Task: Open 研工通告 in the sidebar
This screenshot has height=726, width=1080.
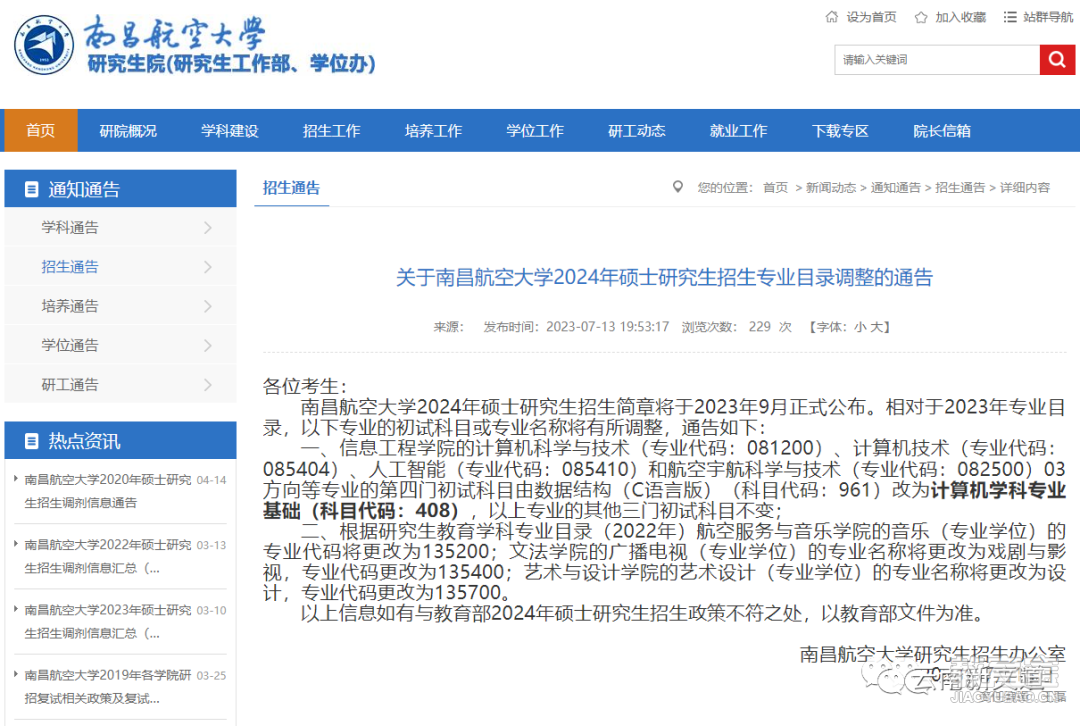Action: tap(70, 385)
